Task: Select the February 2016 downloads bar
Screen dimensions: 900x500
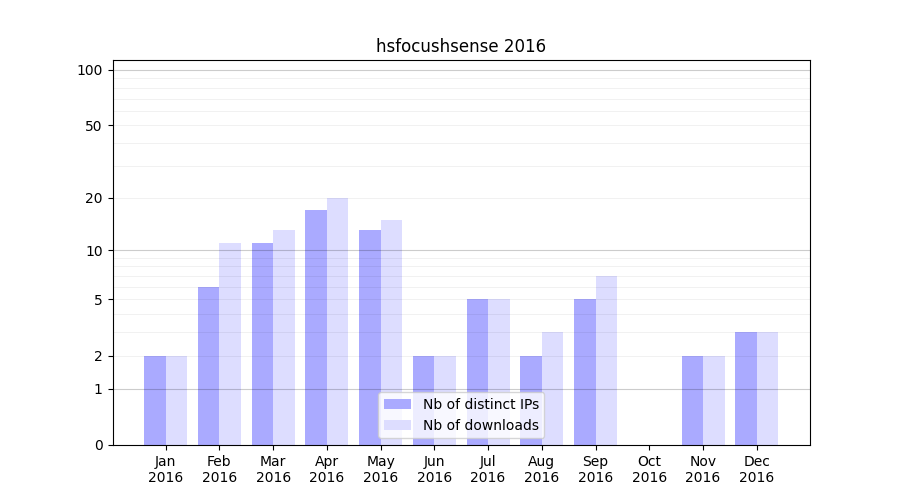Action: 230,343
